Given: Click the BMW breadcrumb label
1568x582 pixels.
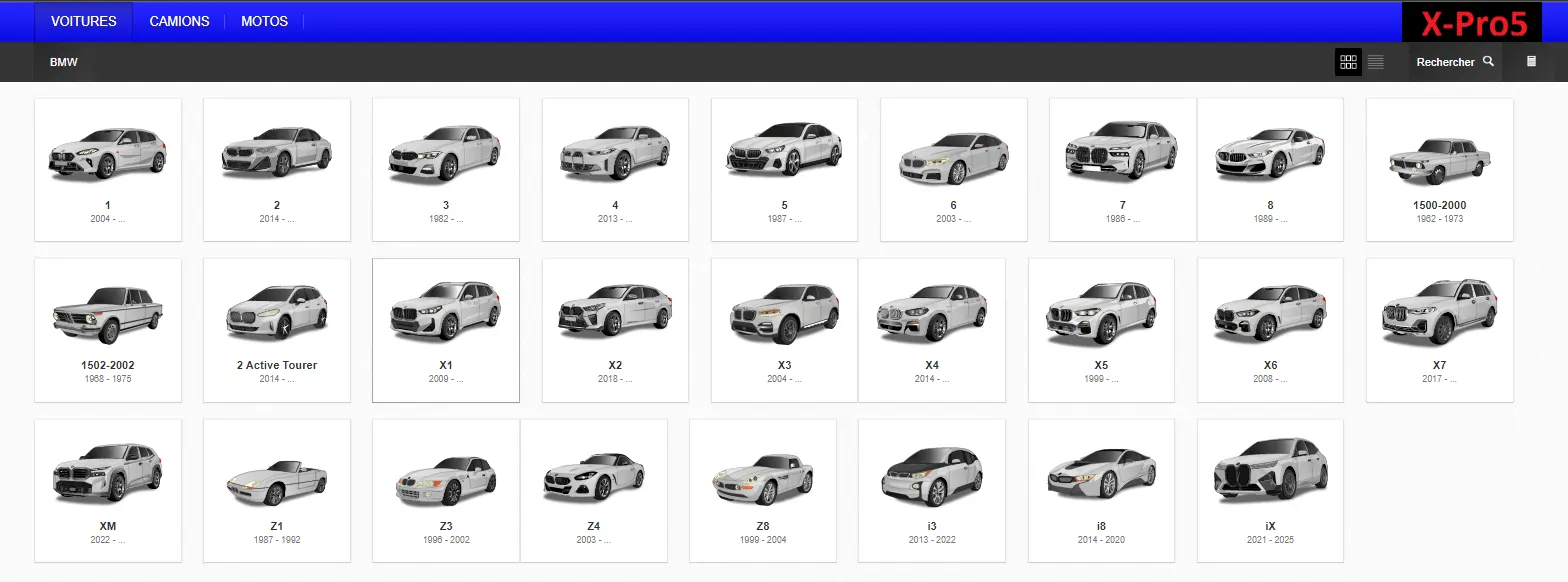Looking at the screenshot, I should 64,62.
